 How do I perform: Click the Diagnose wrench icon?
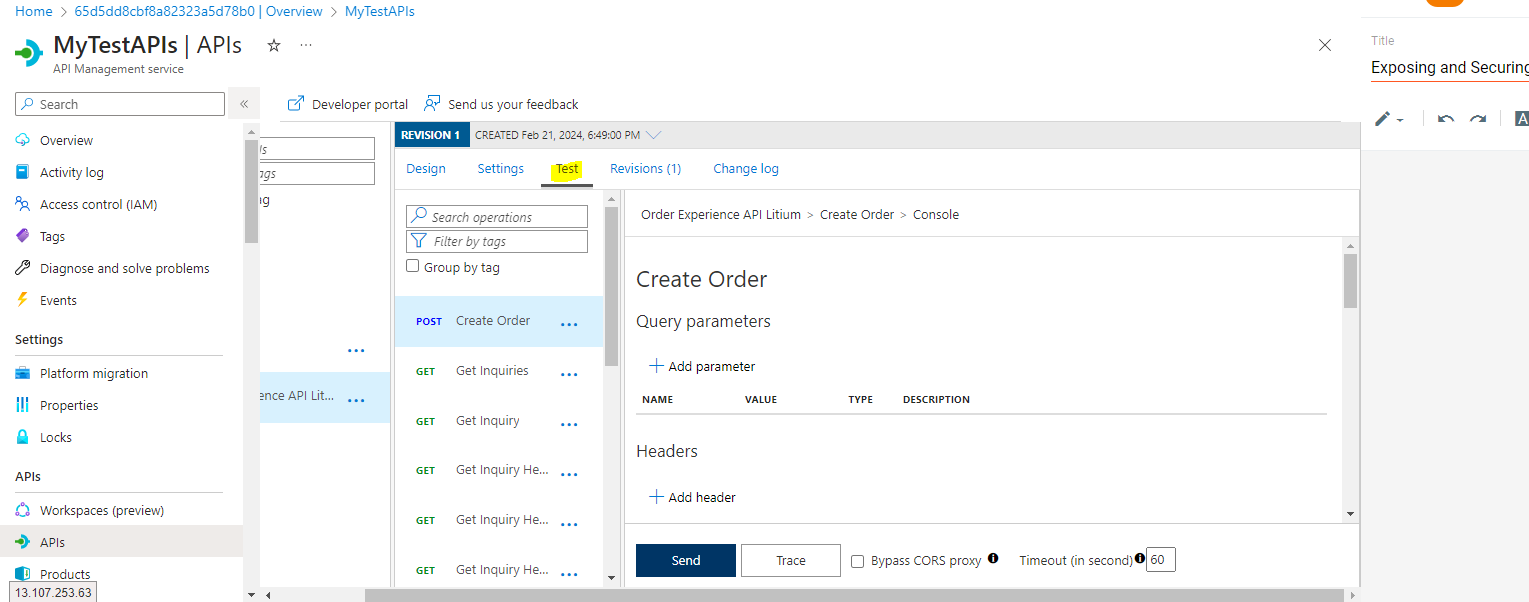pyautogui.click(x=23, y=269)
